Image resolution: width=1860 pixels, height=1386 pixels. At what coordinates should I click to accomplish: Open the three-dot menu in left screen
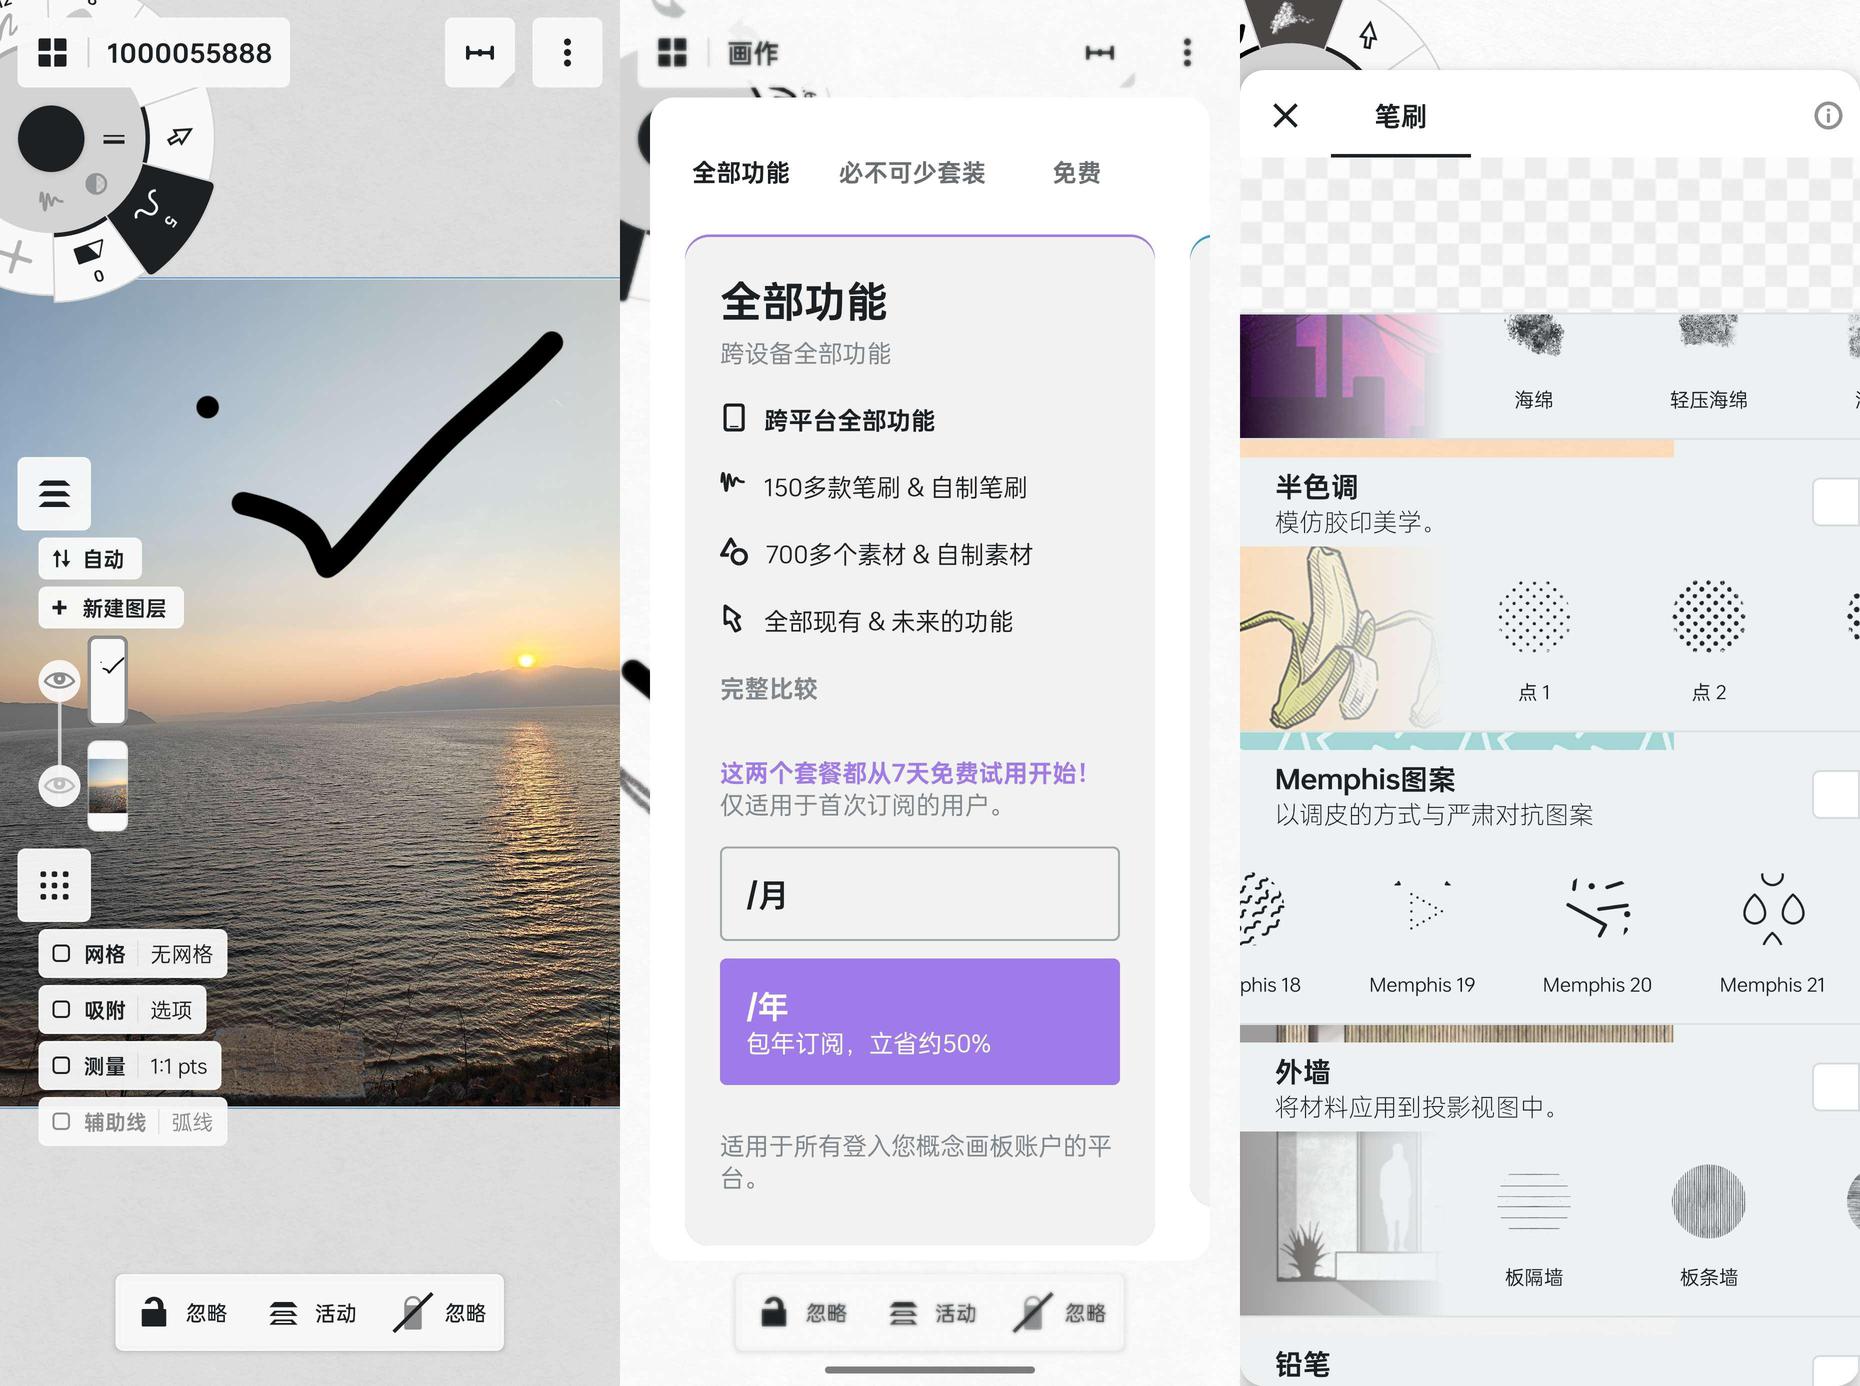(567, 53)
